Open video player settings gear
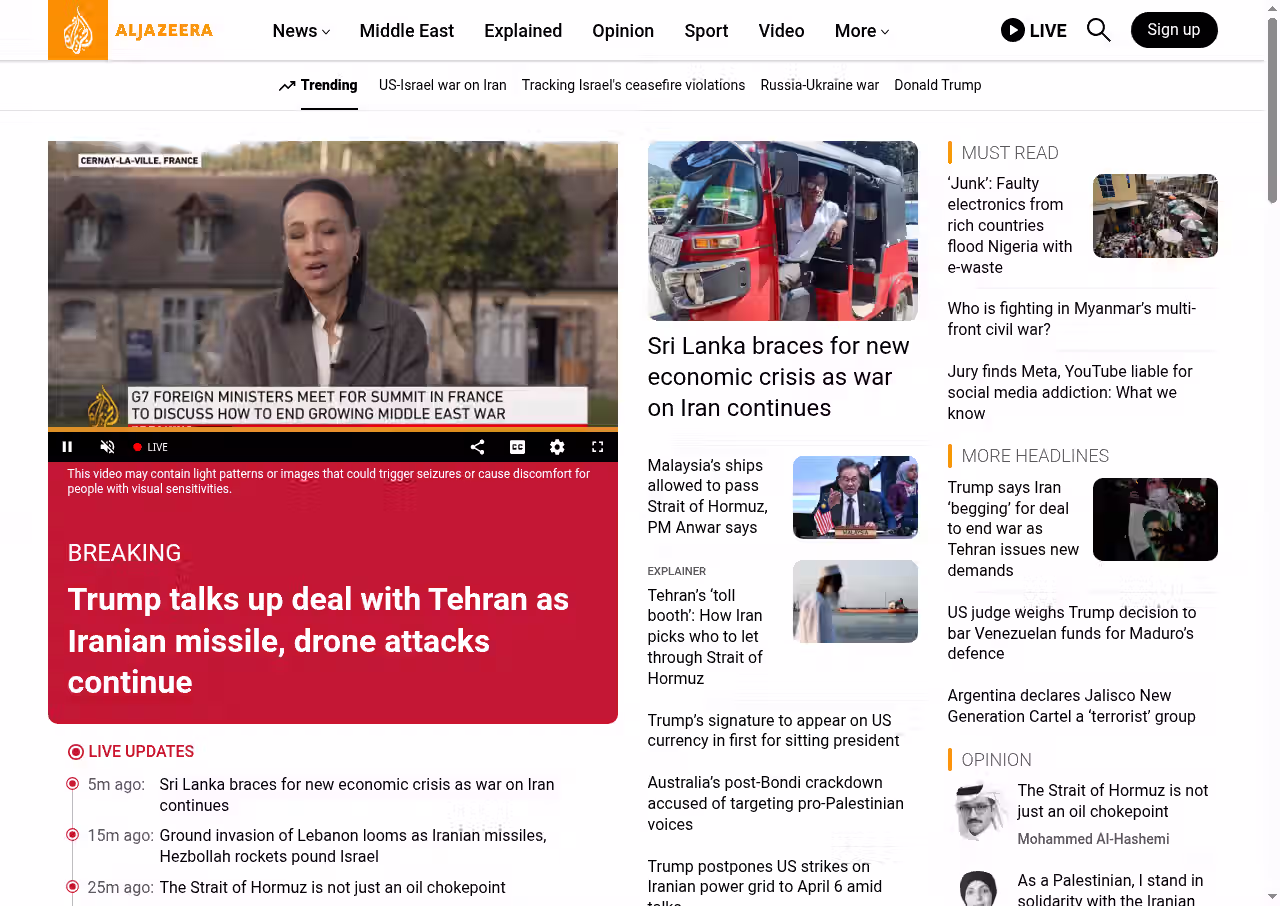The image size is (1280, 906). pyautogui.click(x=557, y=447)
